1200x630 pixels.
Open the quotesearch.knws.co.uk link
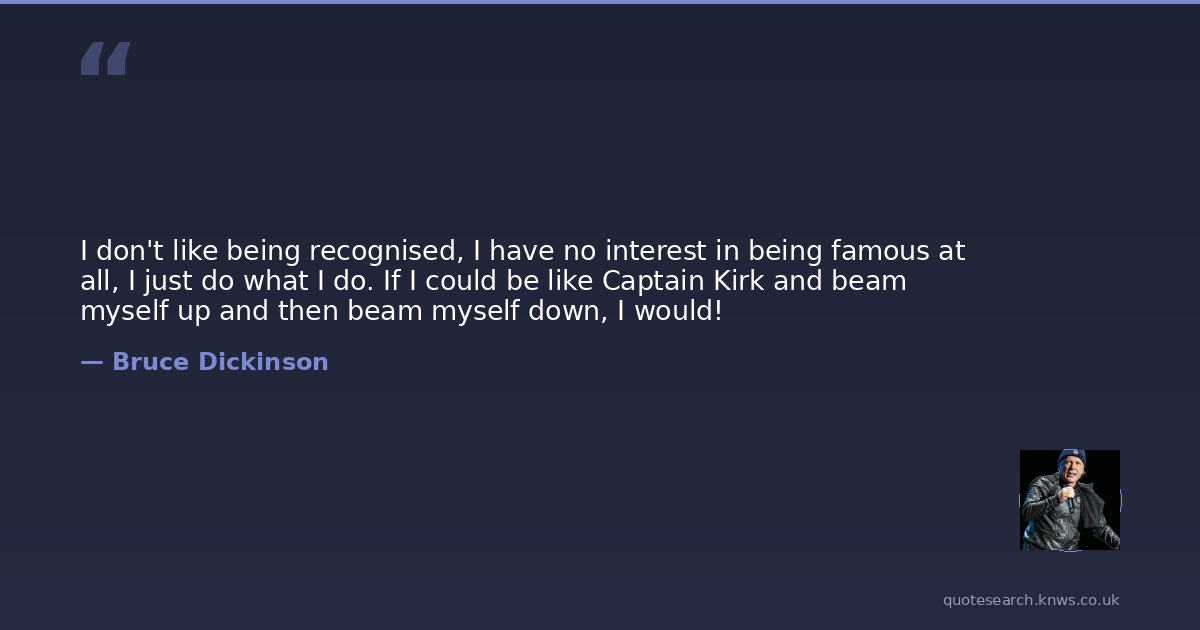[1031, 600]
